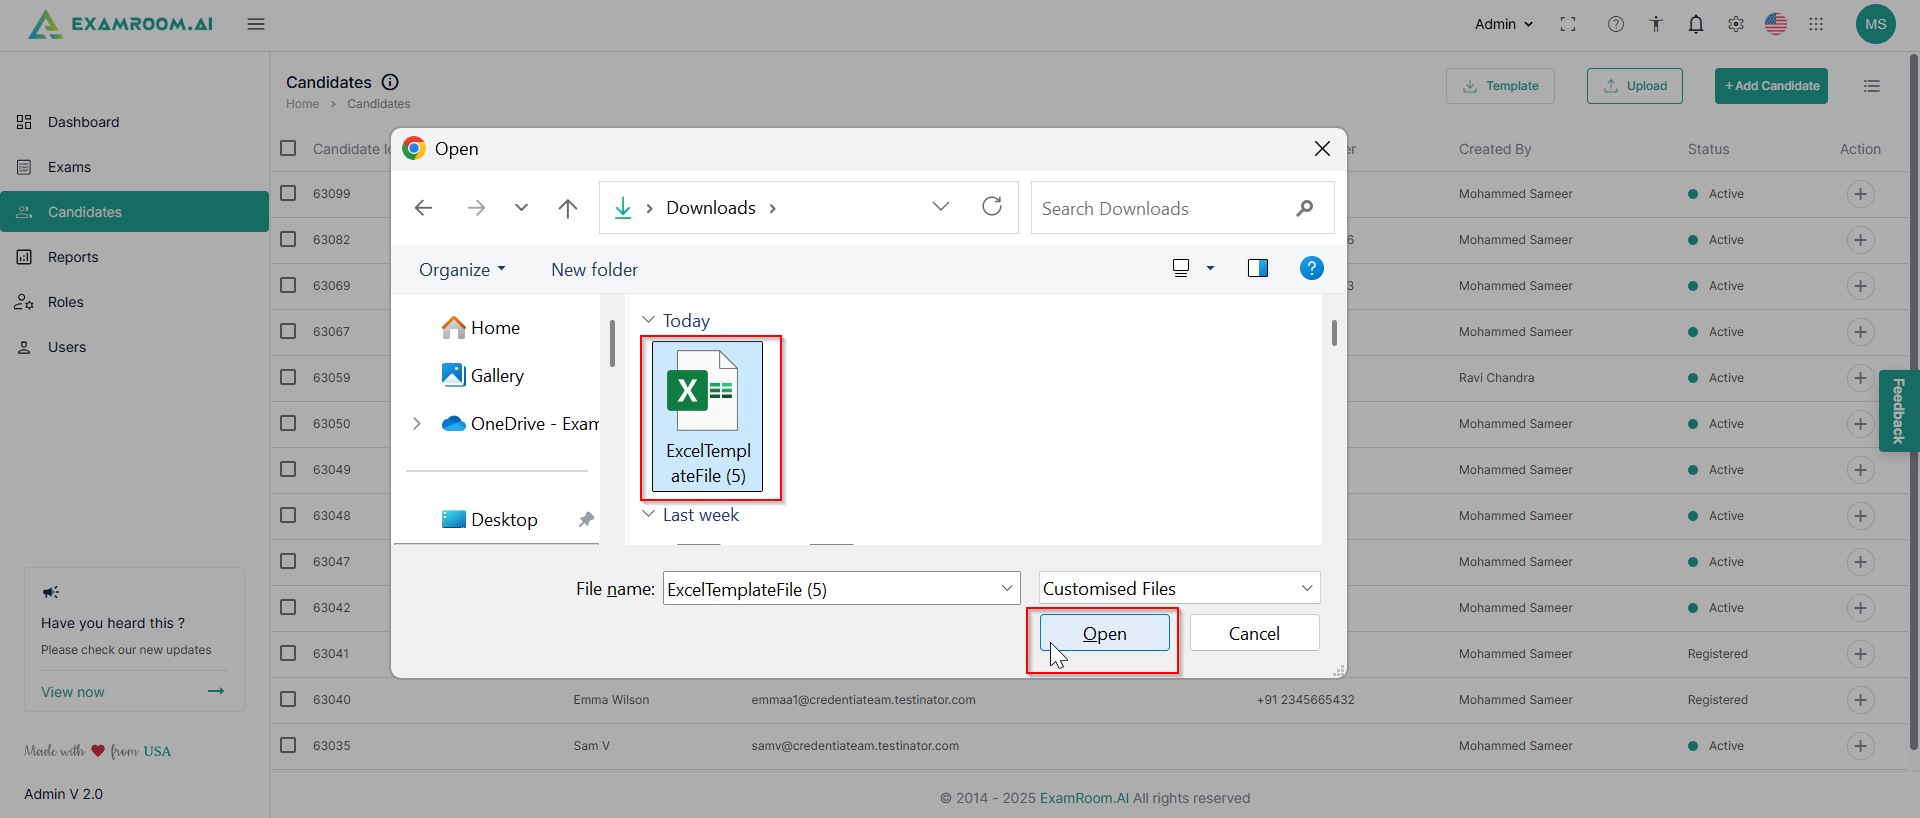1920x818 pixels.
Task: Click the Search Downloads field
Action: pyautogui.click(x=1160, y=208)
